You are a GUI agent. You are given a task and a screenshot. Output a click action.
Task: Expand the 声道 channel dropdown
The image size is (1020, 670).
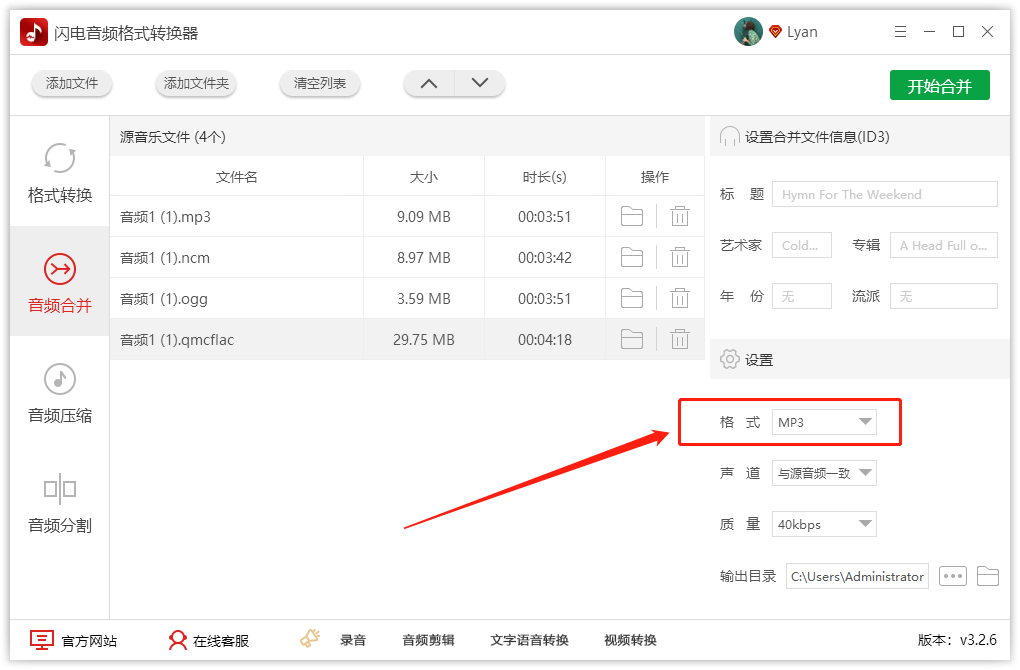[x=824, y=473]
